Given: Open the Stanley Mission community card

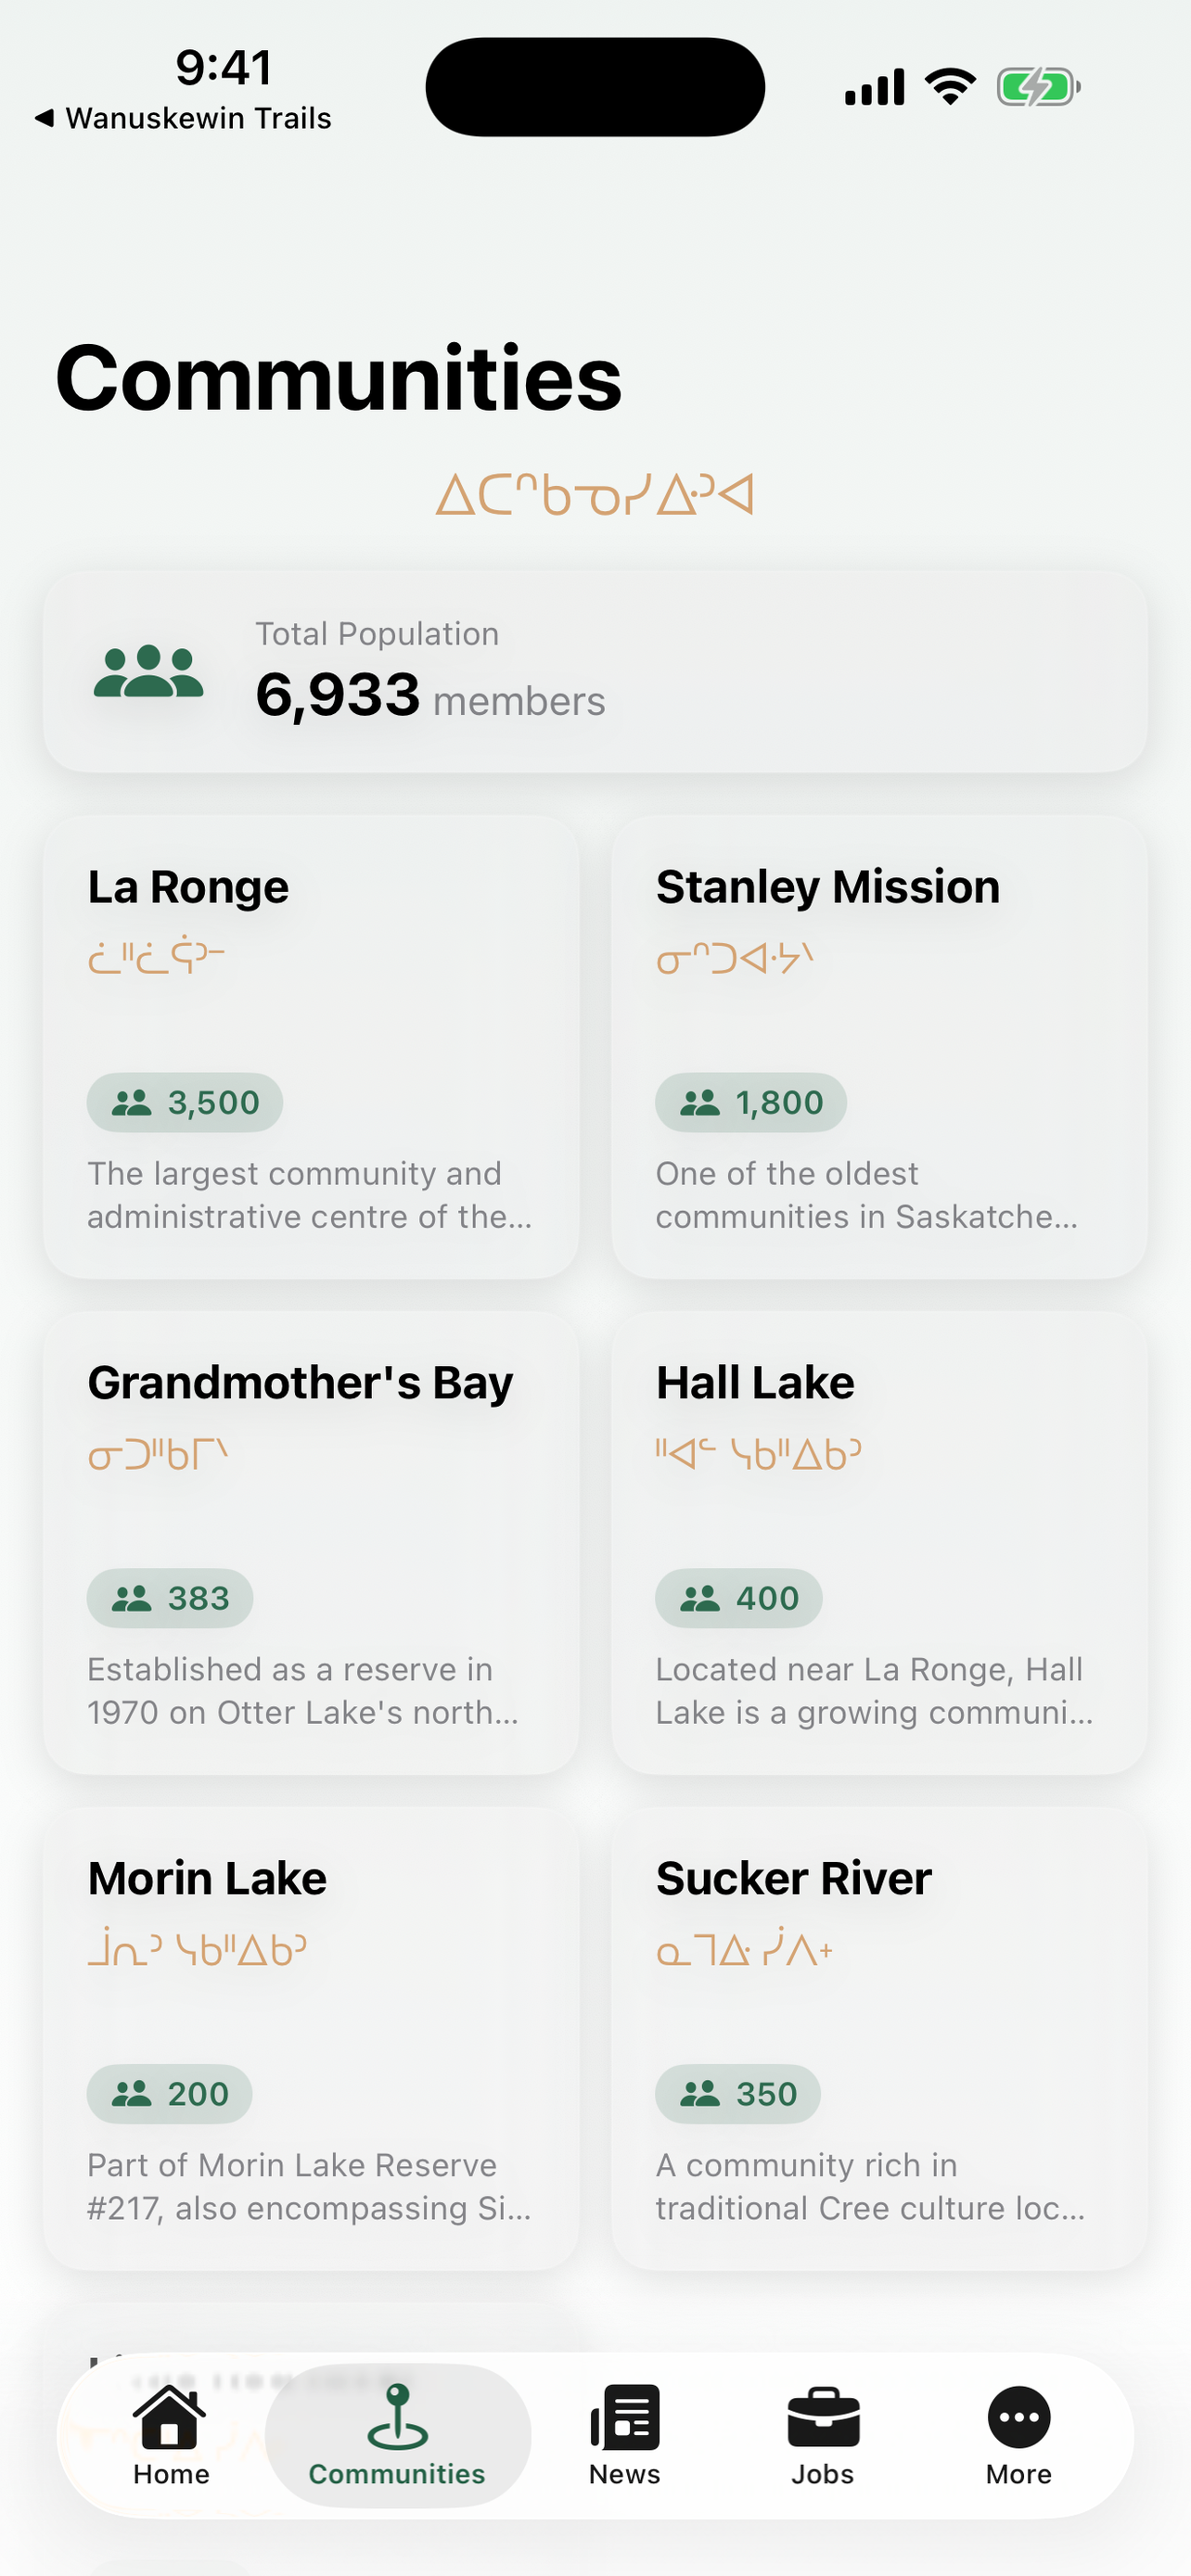Looking at the screenshot, I should [879, 1047].
